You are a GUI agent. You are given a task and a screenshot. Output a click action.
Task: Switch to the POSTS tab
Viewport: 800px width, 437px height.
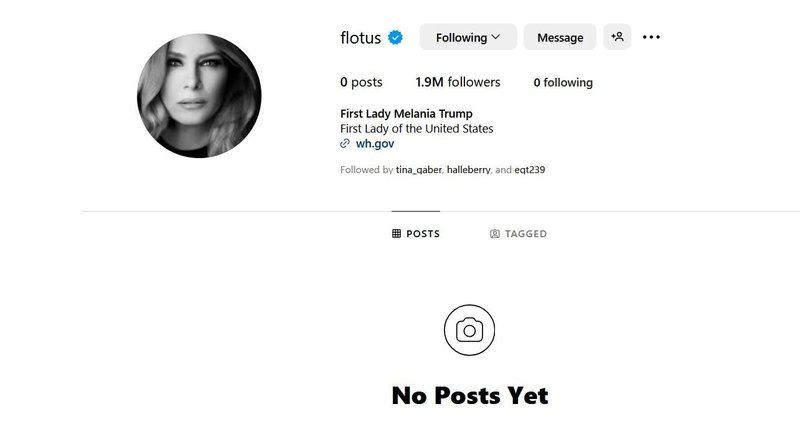tap(416, 234)
